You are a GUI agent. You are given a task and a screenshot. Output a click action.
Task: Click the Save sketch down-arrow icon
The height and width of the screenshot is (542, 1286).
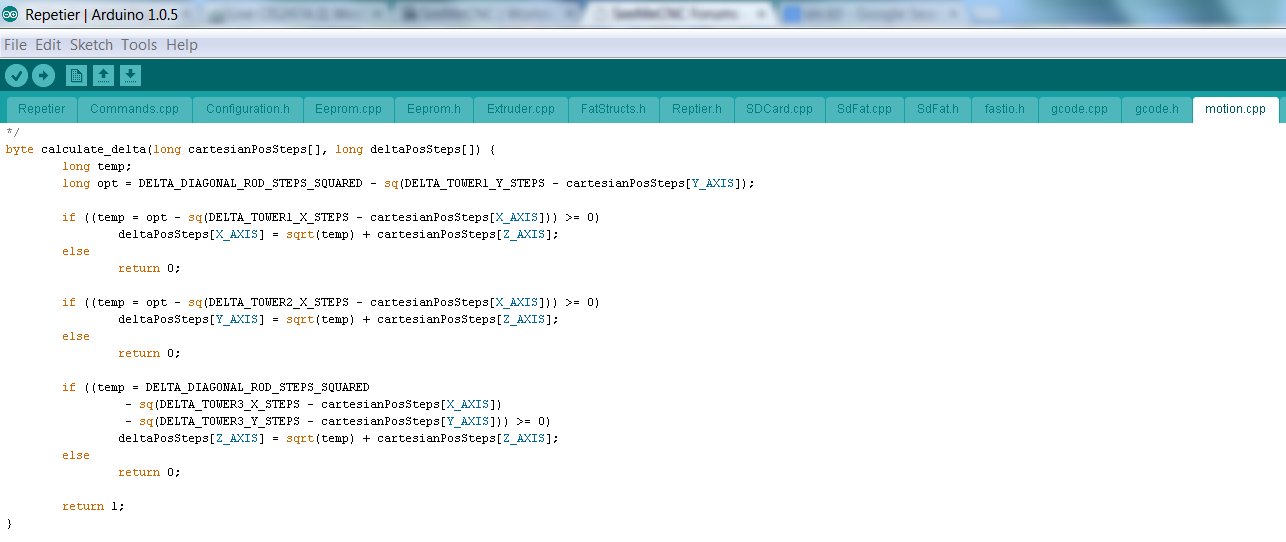click(x=130, y=76)
